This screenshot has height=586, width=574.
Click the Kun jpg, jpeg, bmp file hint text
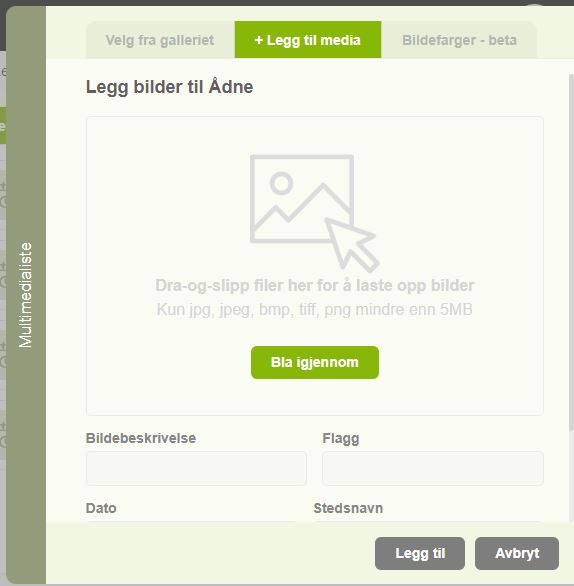(315, 310)
